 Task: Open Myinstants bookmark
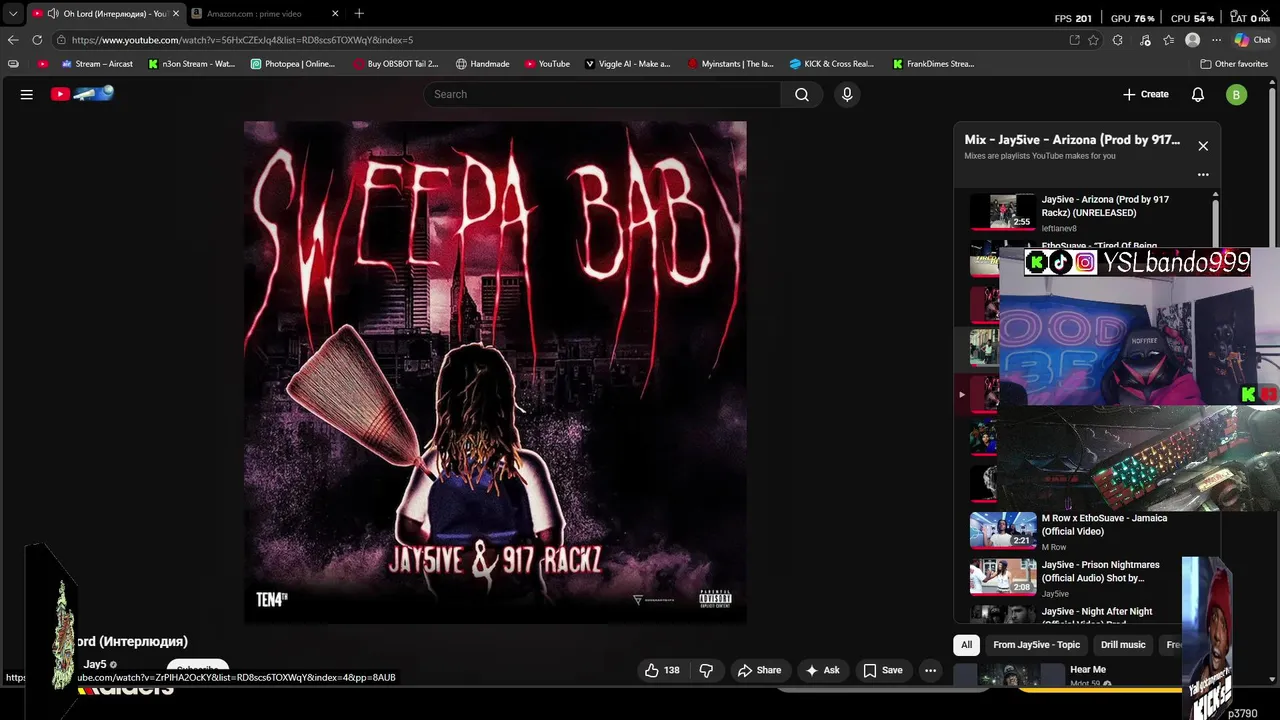731,64
